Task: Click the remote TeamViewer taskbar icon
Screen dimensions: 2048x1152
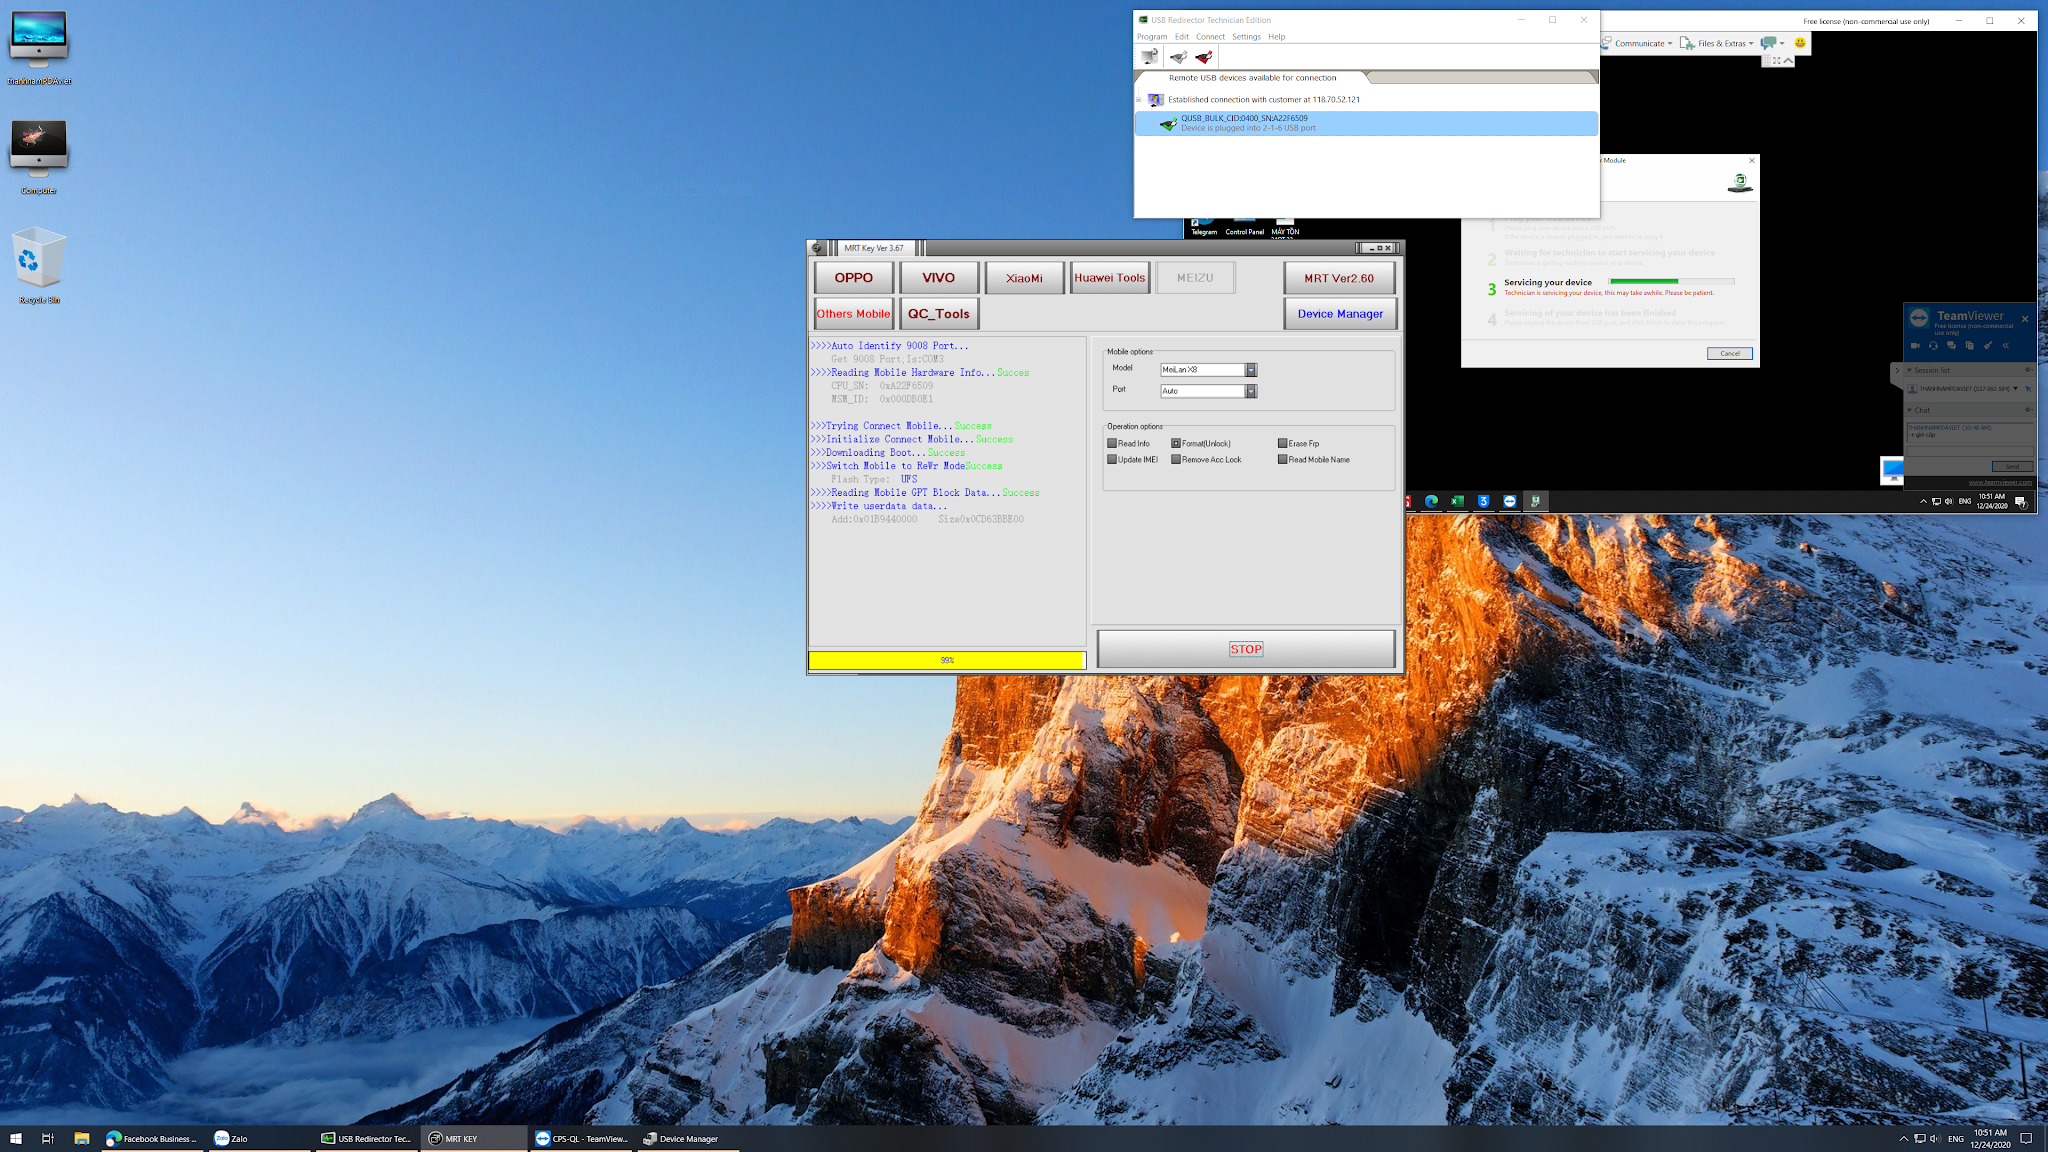Action: (x=1509, y=501)
